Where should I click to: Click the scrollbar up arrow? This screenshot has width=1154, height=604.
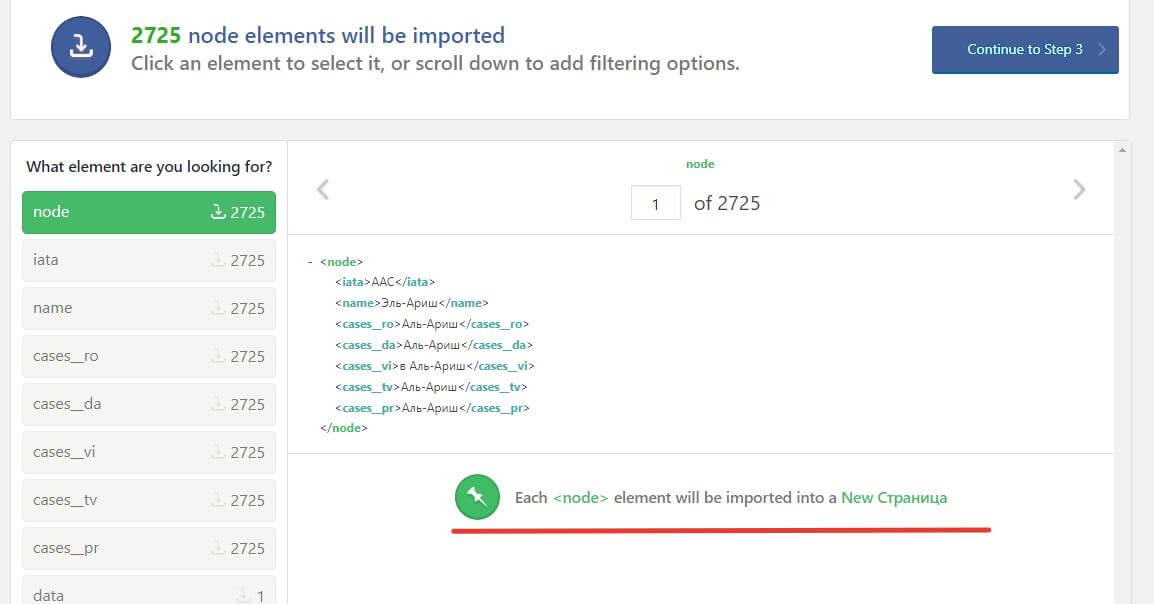(1123, 150)
